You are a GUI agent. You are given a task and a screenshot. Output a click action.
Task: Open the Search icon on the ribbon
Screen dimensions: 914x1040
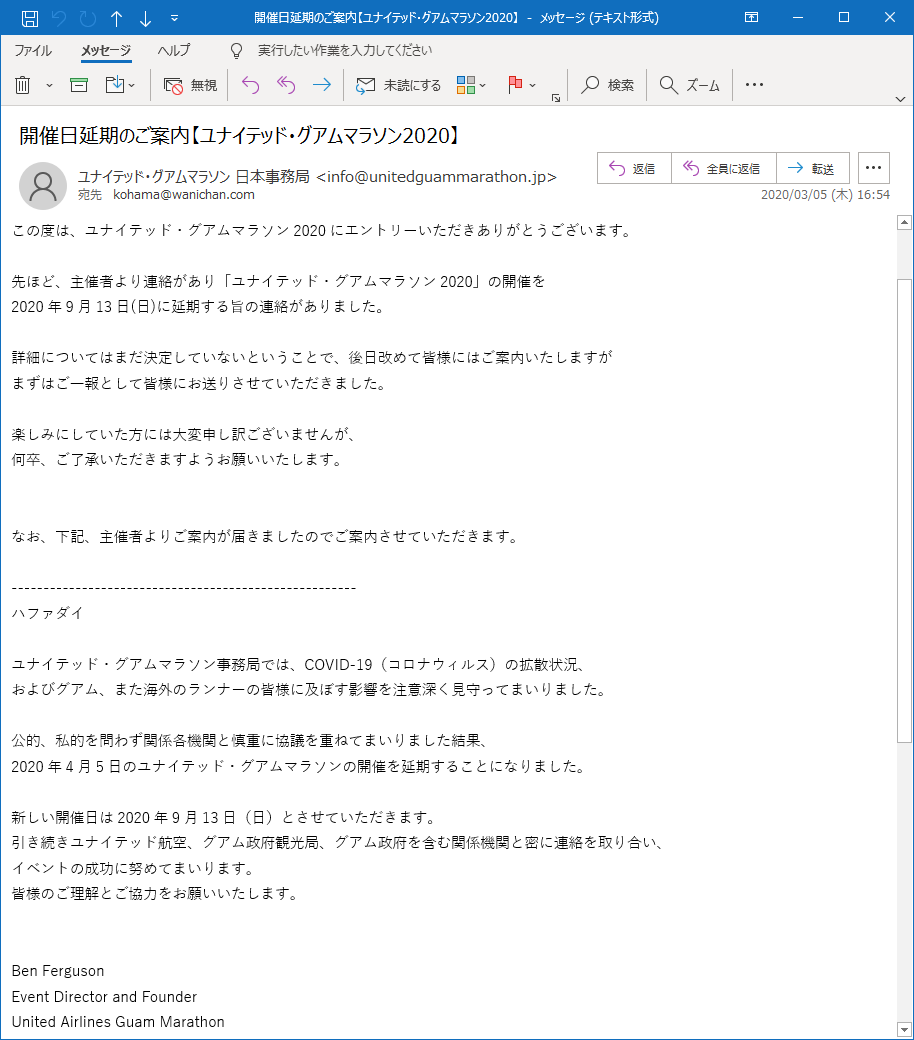pos(606,85)
